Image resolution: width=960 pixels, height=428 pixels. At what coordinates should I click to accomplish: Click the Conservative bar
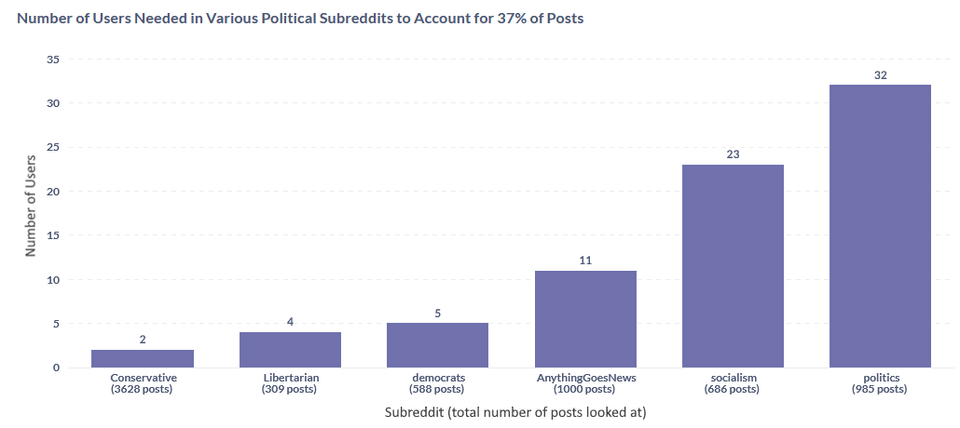pyautogui.click(x=143, y=359)
